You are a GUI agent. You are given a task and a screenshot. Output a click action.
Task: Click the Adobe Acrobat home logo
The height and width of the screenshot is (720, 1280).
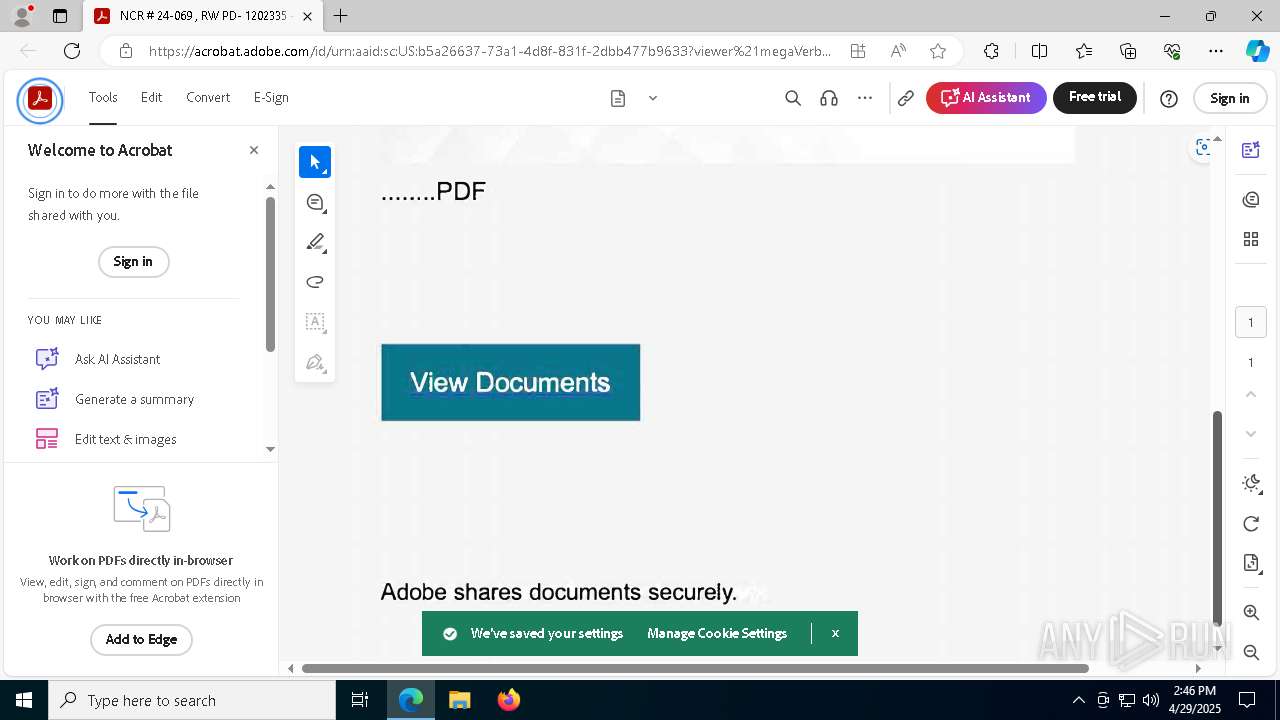(40, 98)
